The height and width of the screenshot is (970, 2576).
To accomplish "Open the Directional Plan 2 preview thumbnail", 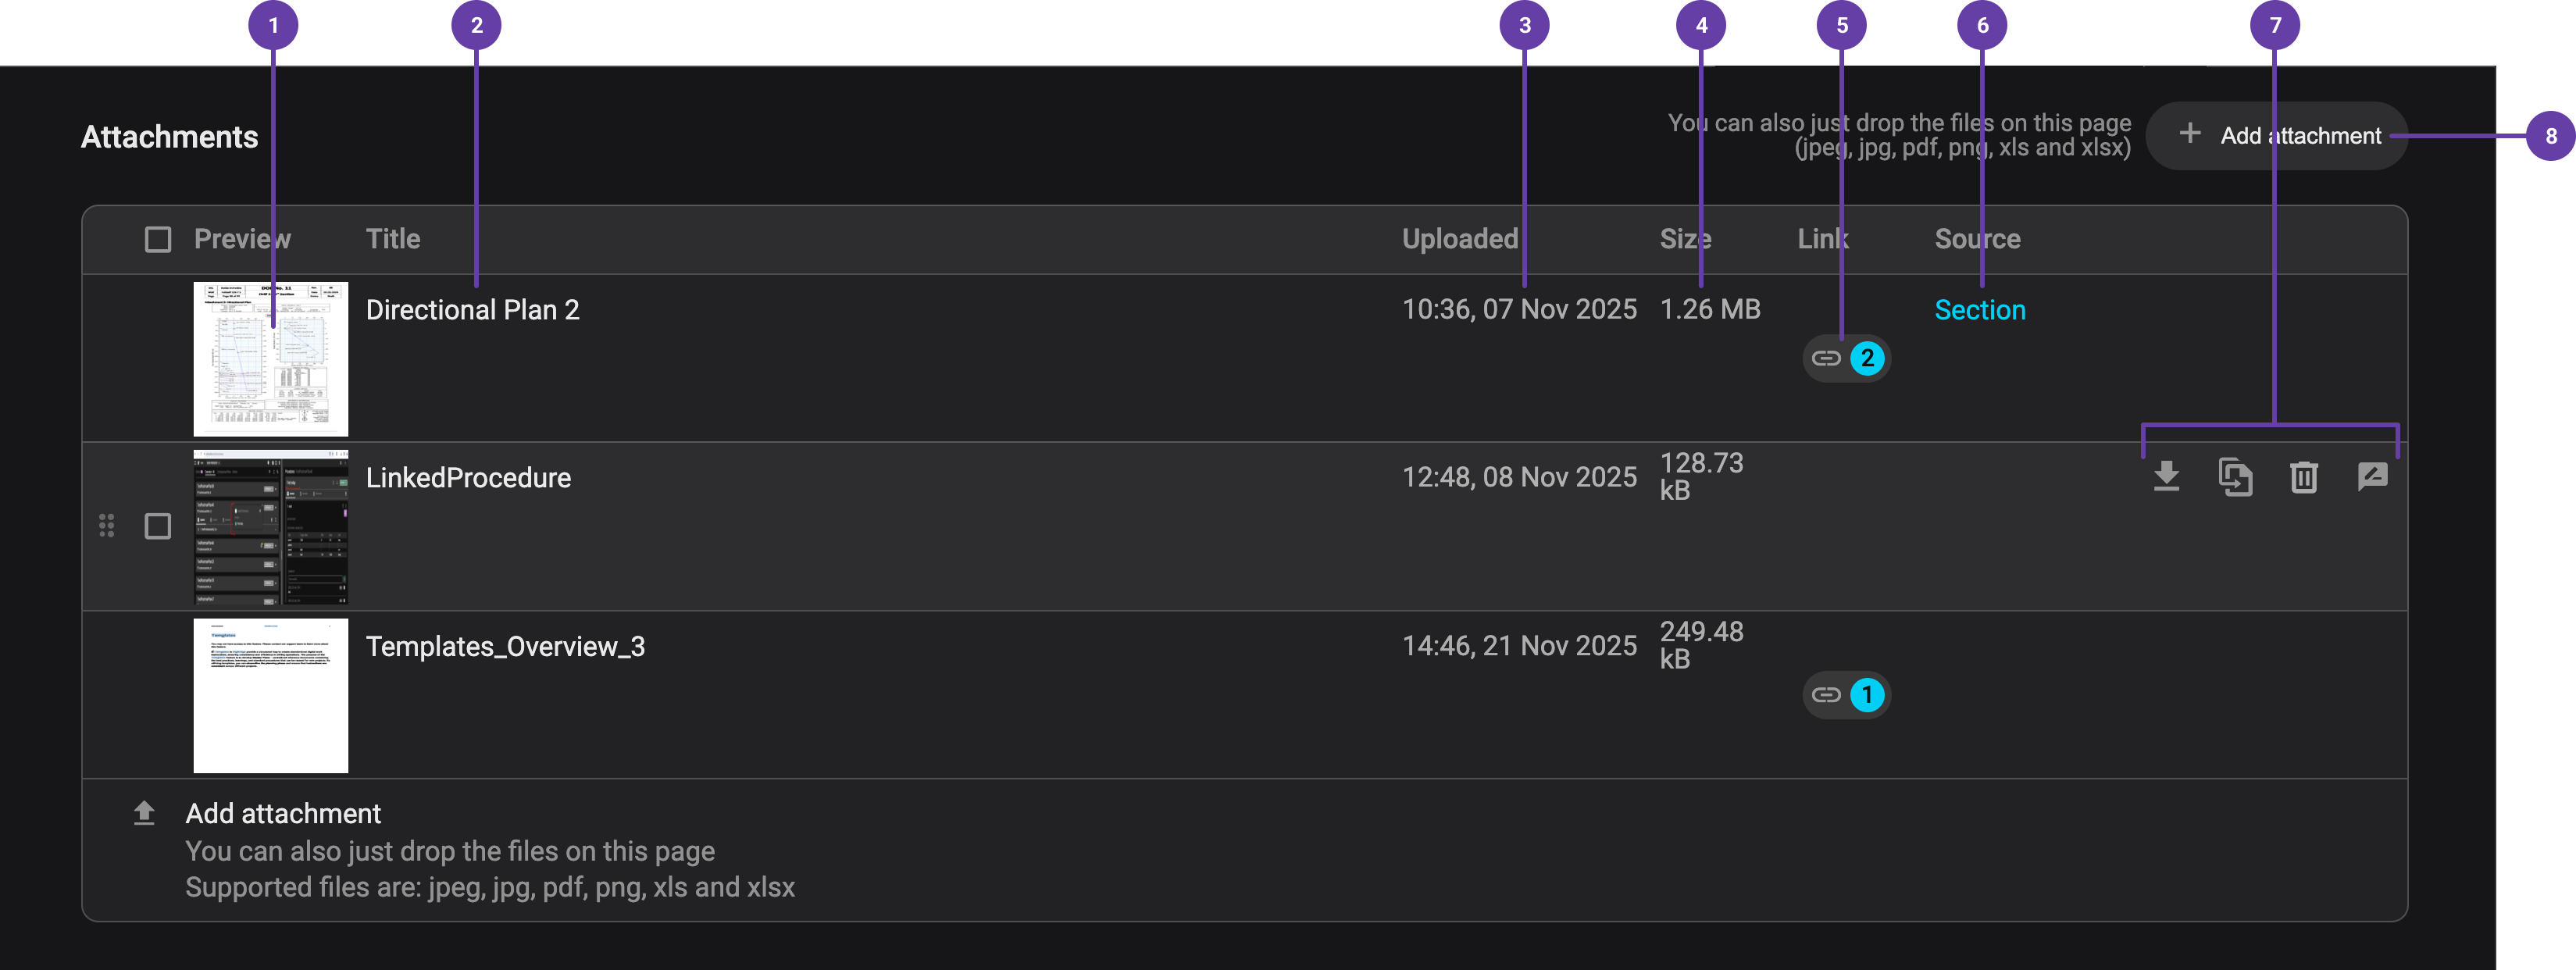I will click(270, 358).
